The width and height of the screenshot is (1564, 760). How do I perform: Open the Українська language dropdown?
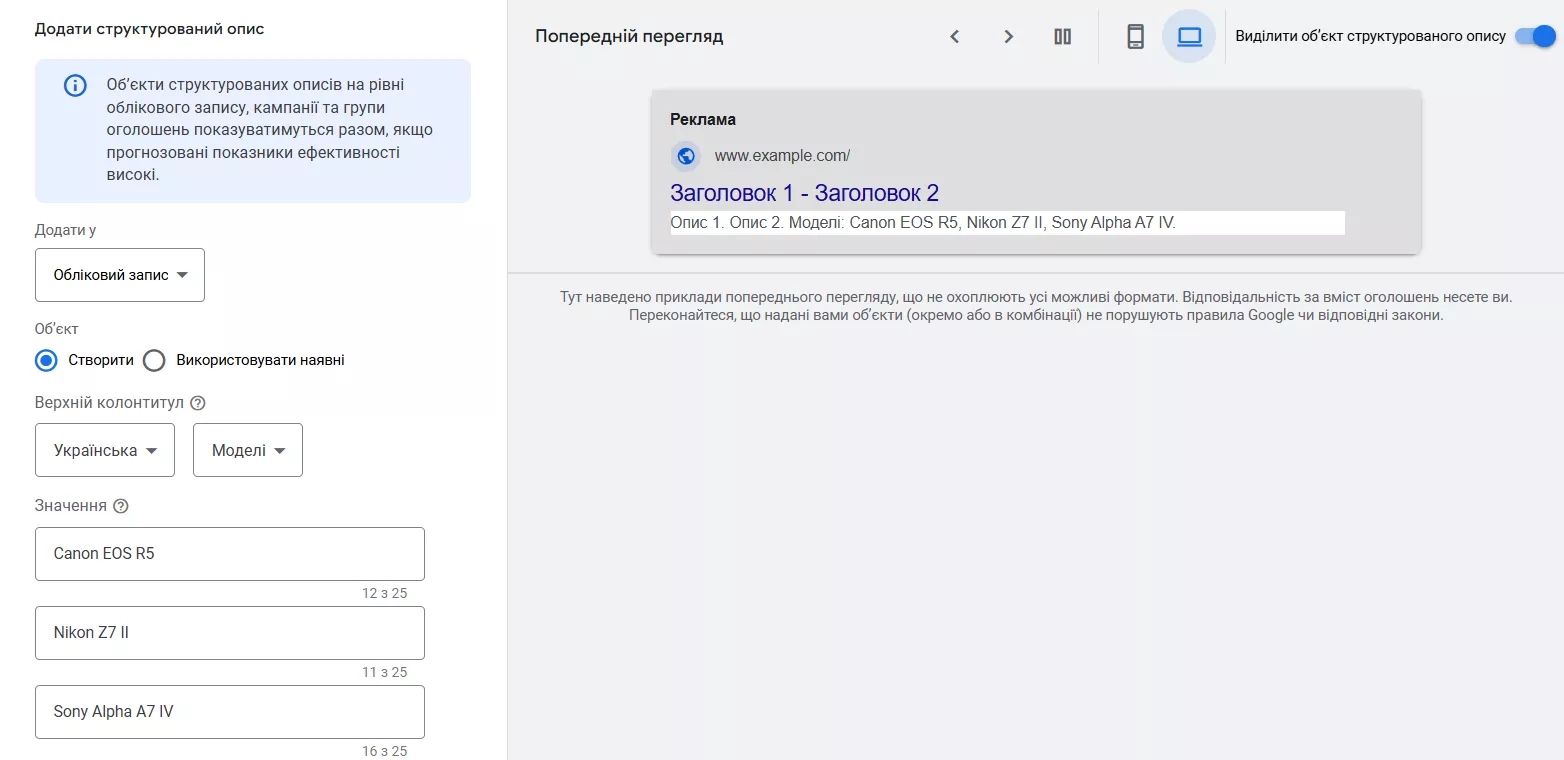pyautogui.click(x=104, y=450)
